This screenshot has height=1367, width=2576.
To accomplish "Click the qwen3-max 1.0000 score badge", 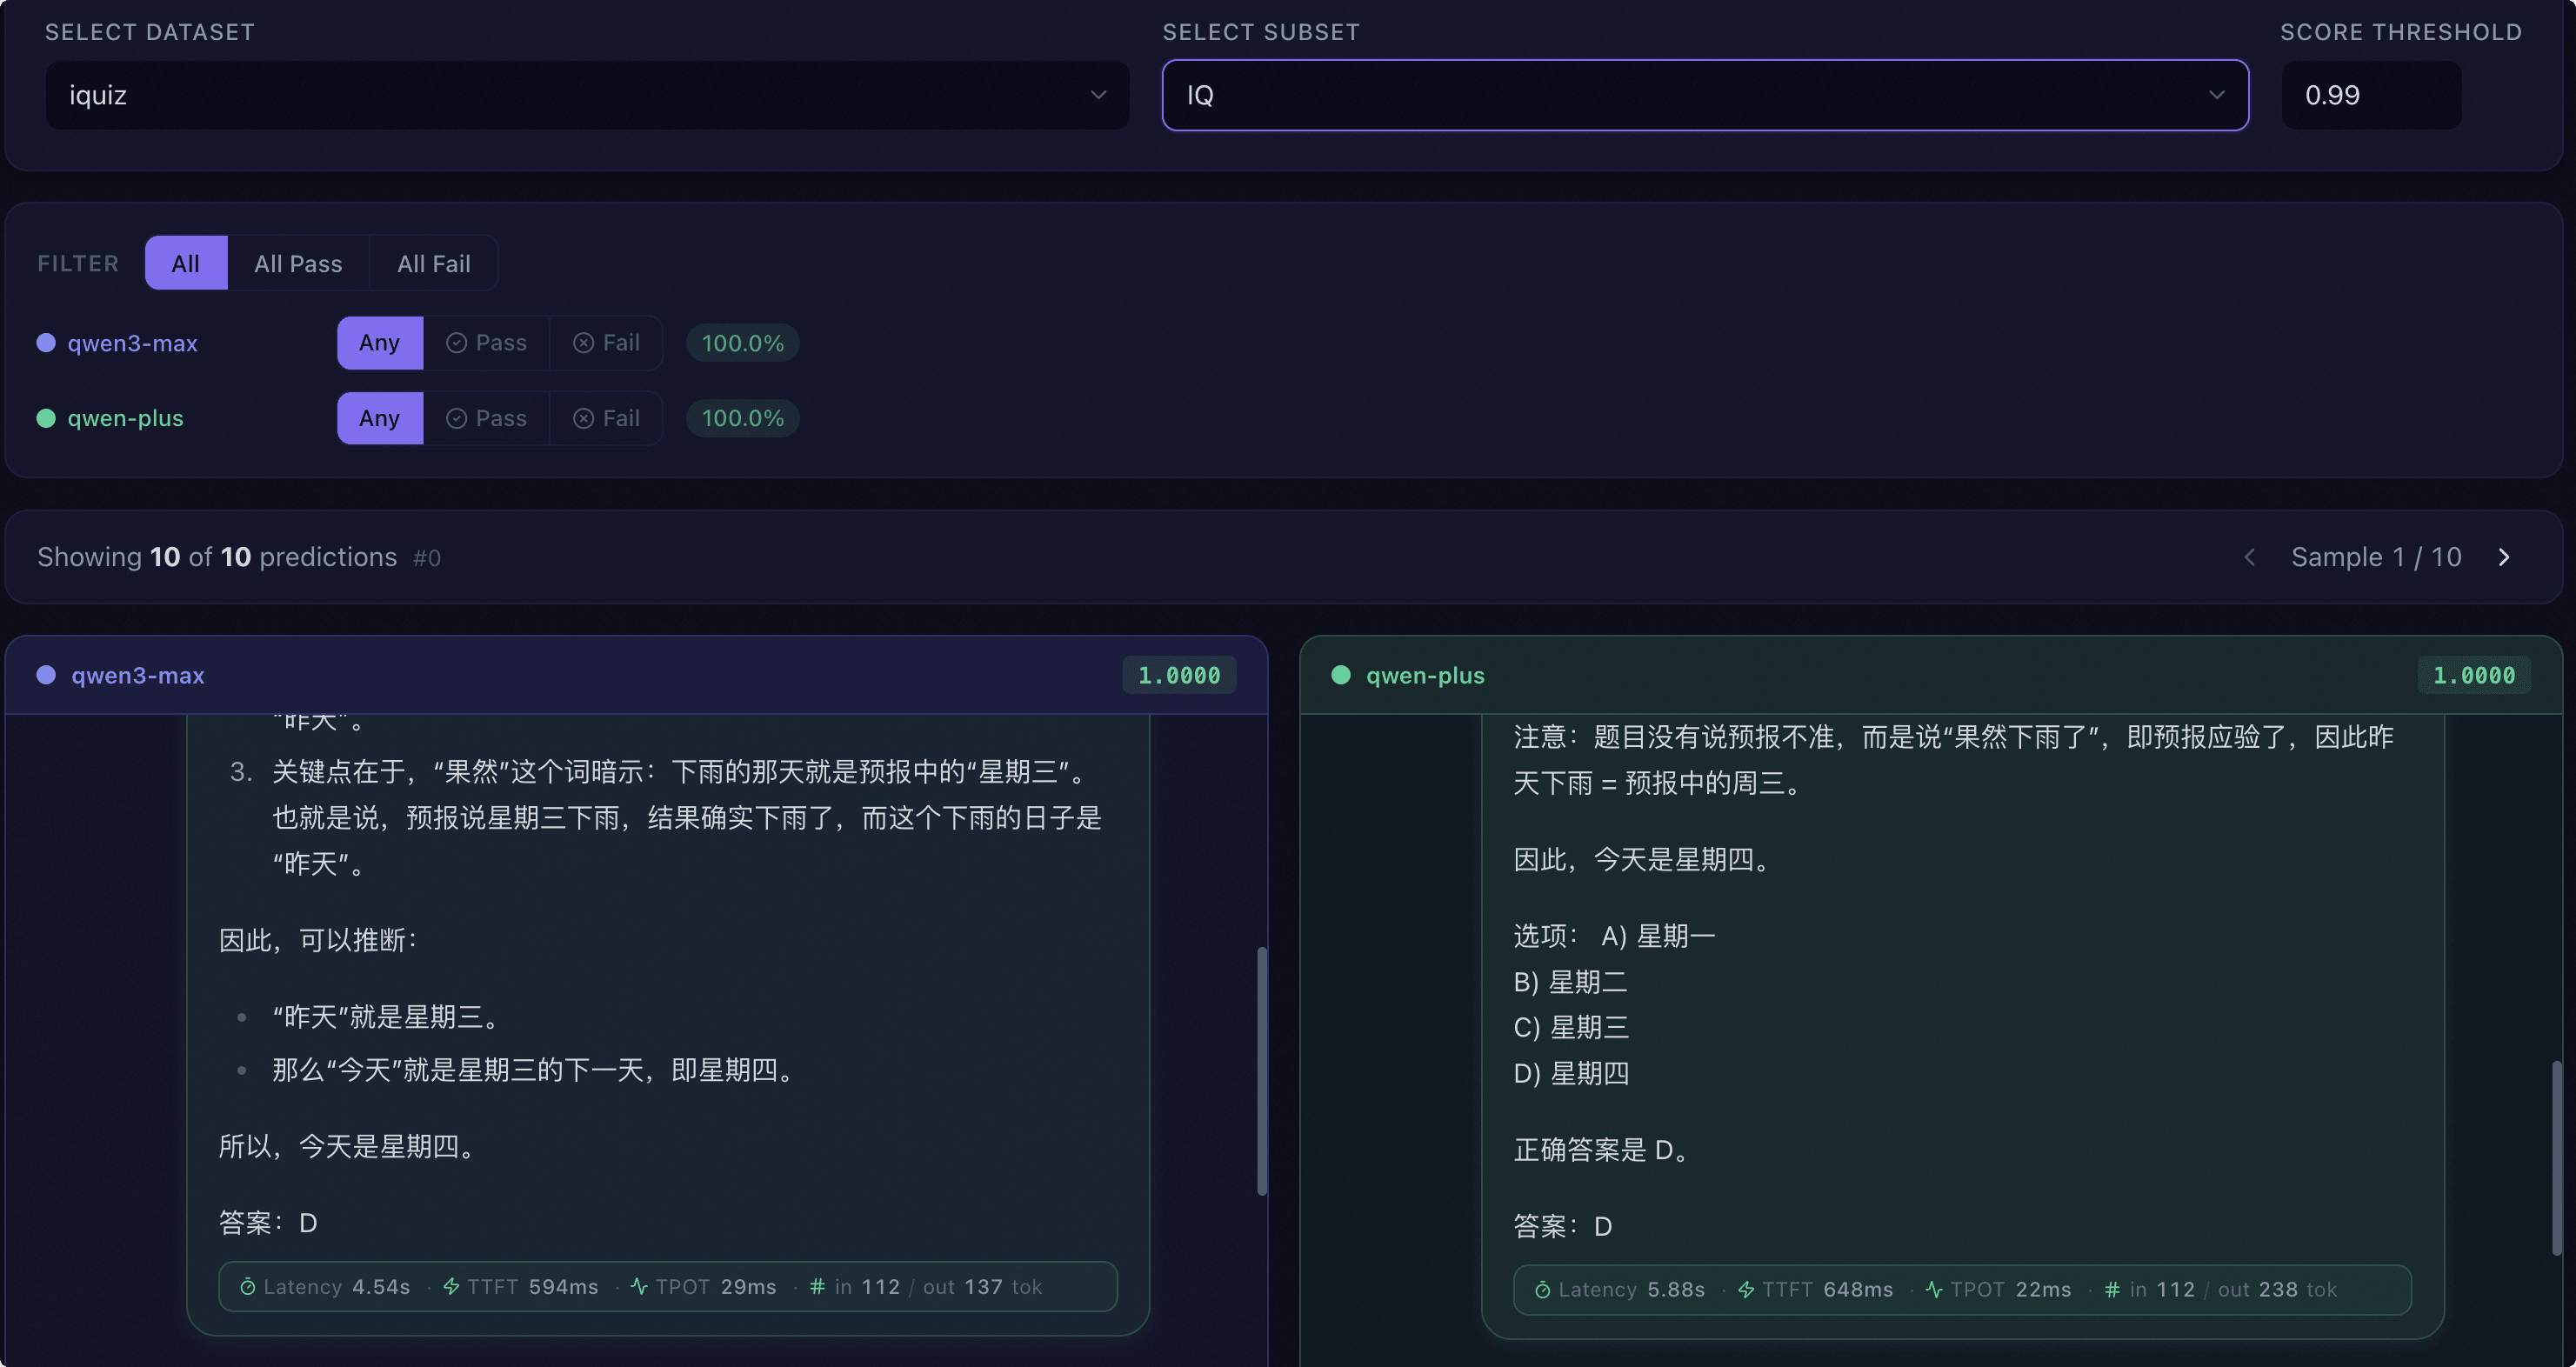I will [x=1179, y=675].
